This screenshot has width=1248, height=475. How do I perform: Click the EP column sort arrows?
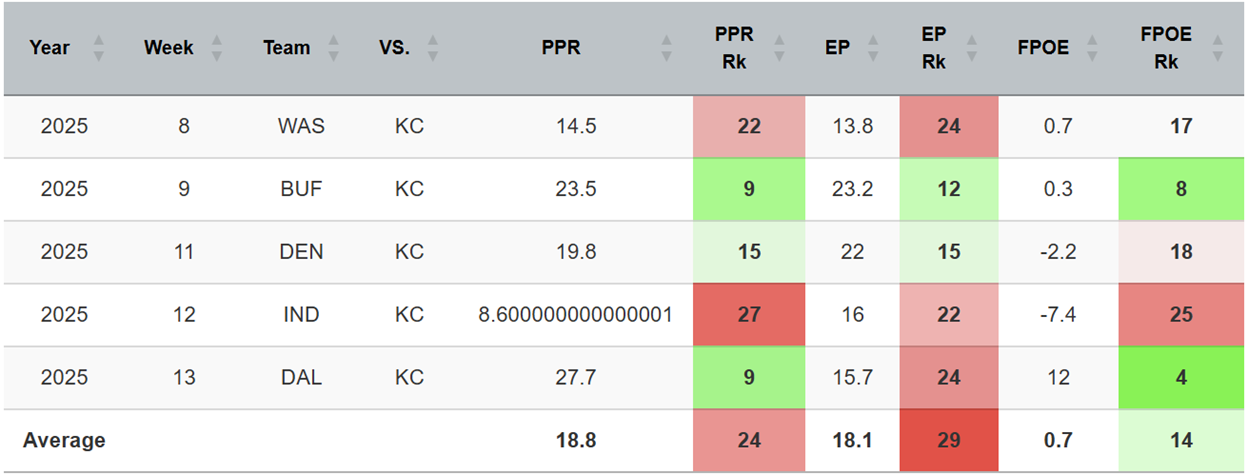tap(872, 48)
